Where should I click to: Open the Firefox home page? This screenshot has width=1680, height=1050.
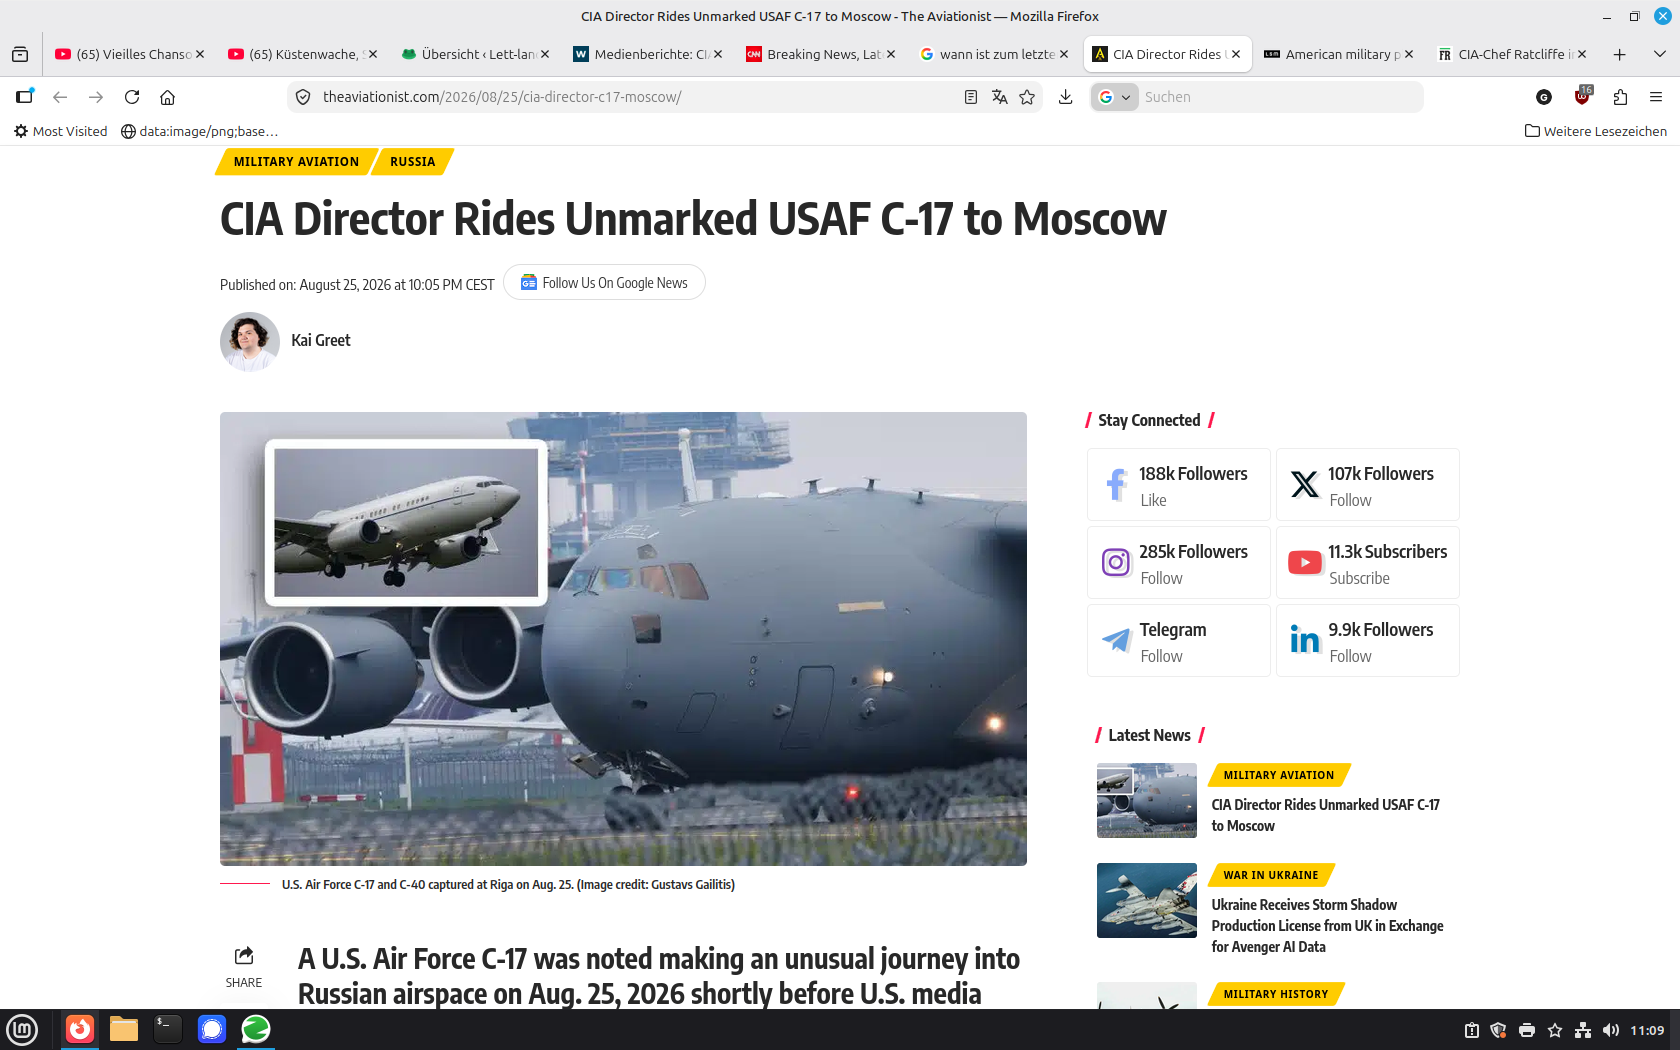(x=168, y=97)
